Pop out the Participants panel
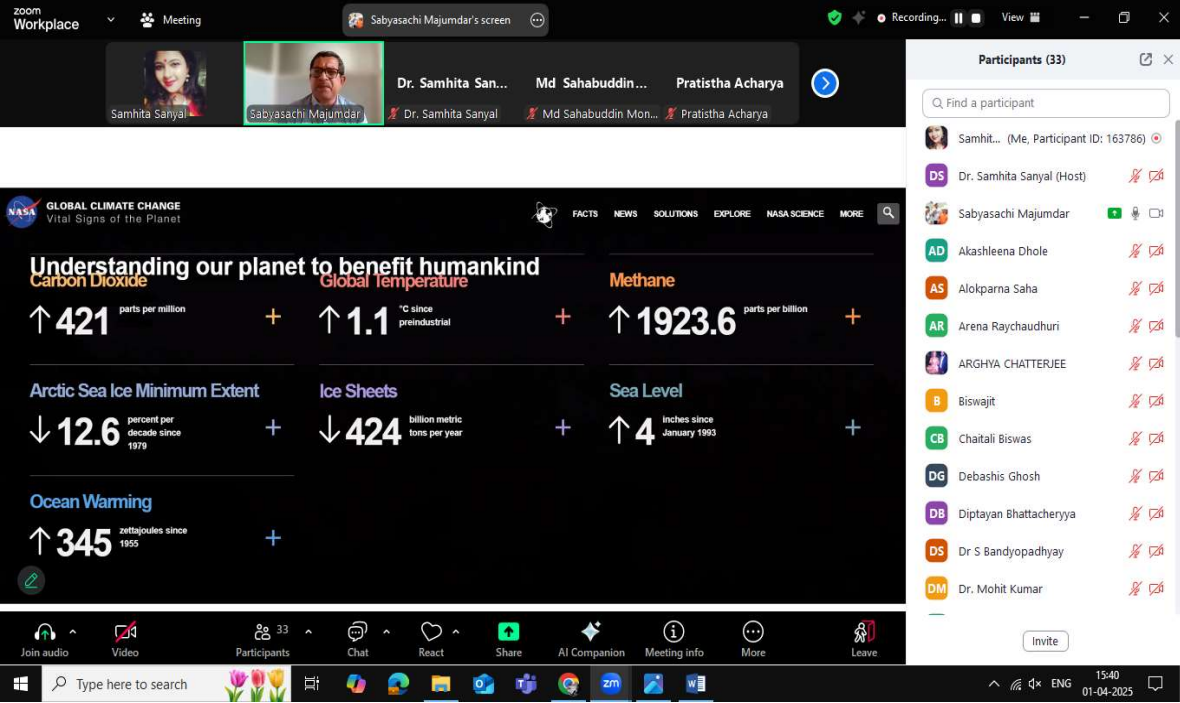Screen dimensions: 1180x703 [1145, 59]
